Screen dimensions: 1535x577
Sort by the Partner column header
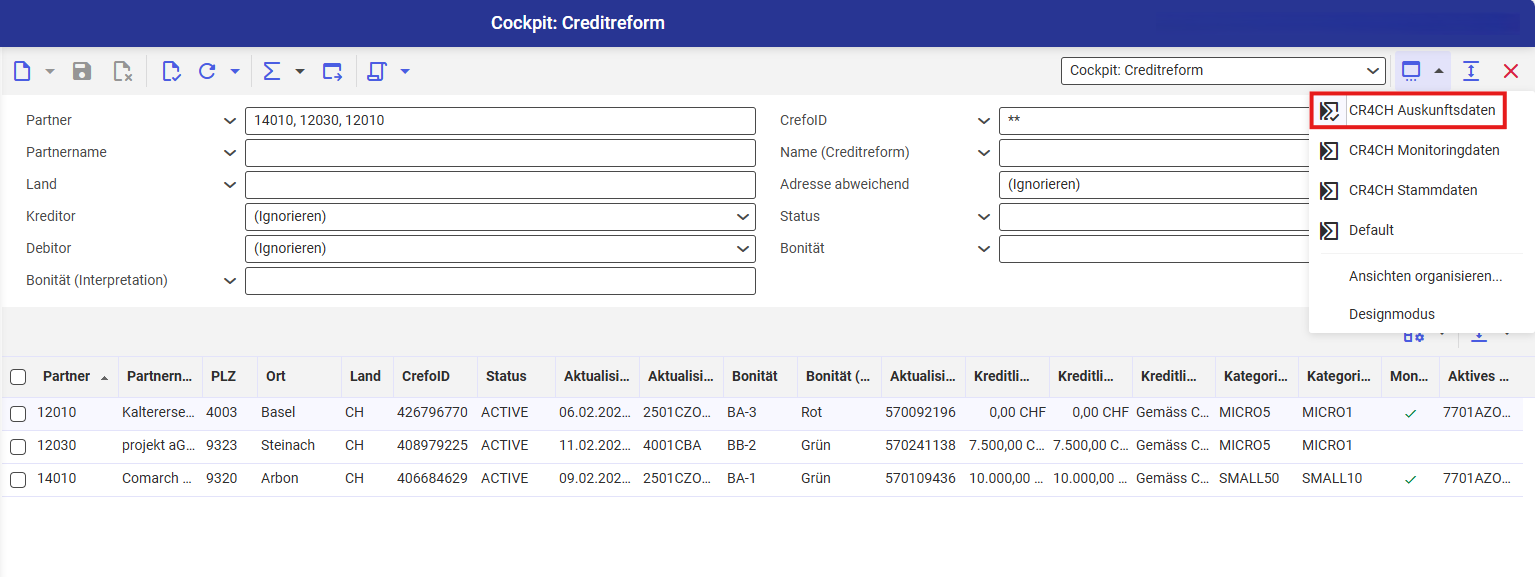pyautogui.click(x=66, y=377)
